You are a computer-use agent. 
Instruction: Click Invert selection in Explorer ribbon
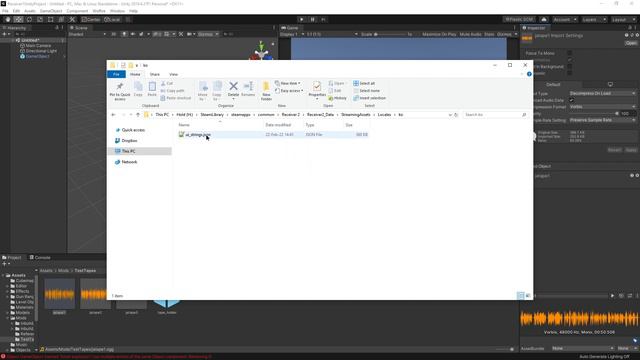[369, 98]
